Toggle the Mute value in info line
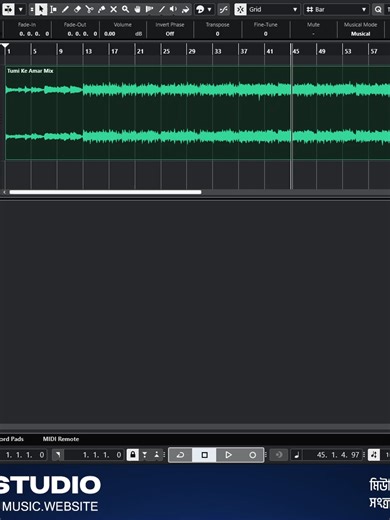390x520 pixels. [313, 34]
